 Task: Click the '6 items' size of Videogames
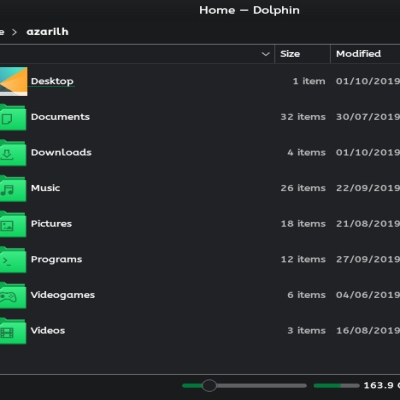point(306,295)
